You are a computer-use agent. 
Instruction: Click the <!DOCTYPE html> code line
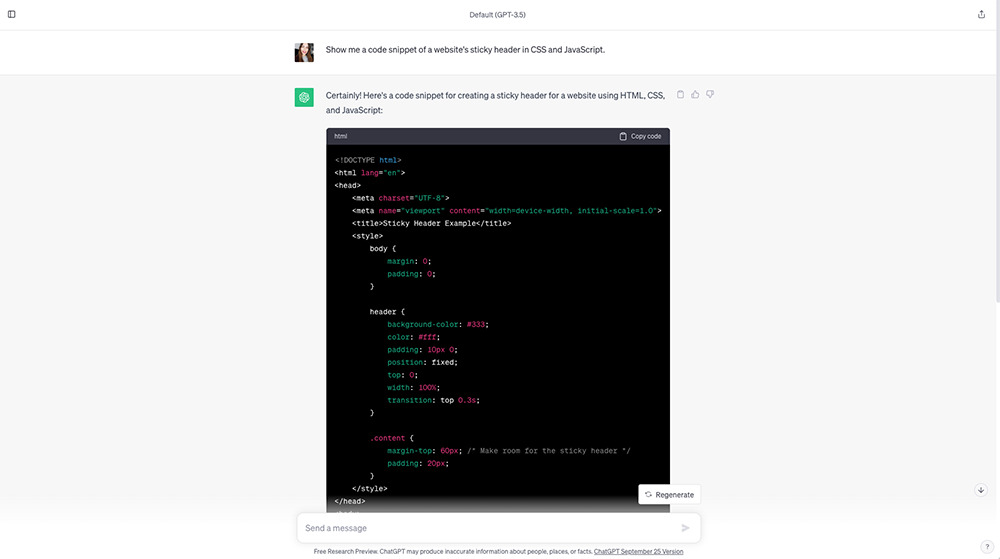368,161
